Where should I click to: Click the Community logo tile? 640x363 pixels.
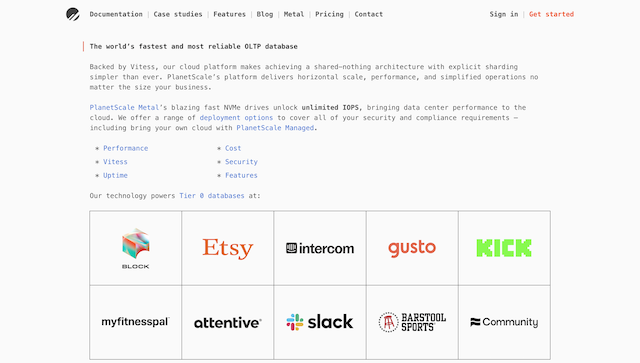point(504,322)
